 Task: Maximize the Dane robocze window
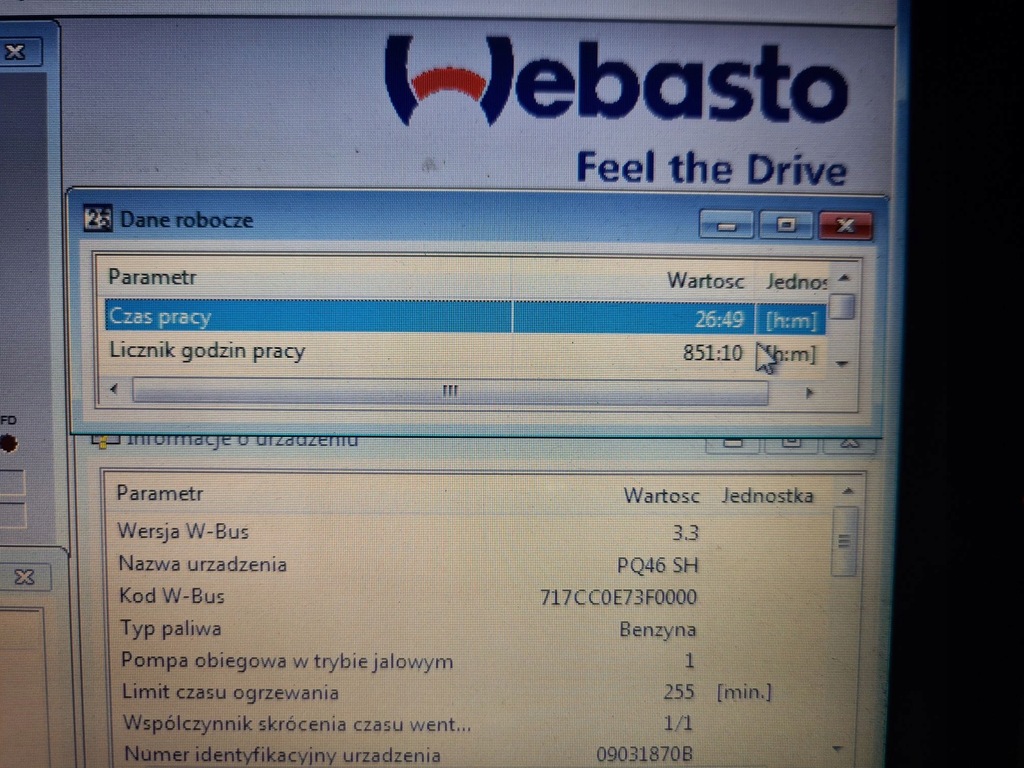786,225
